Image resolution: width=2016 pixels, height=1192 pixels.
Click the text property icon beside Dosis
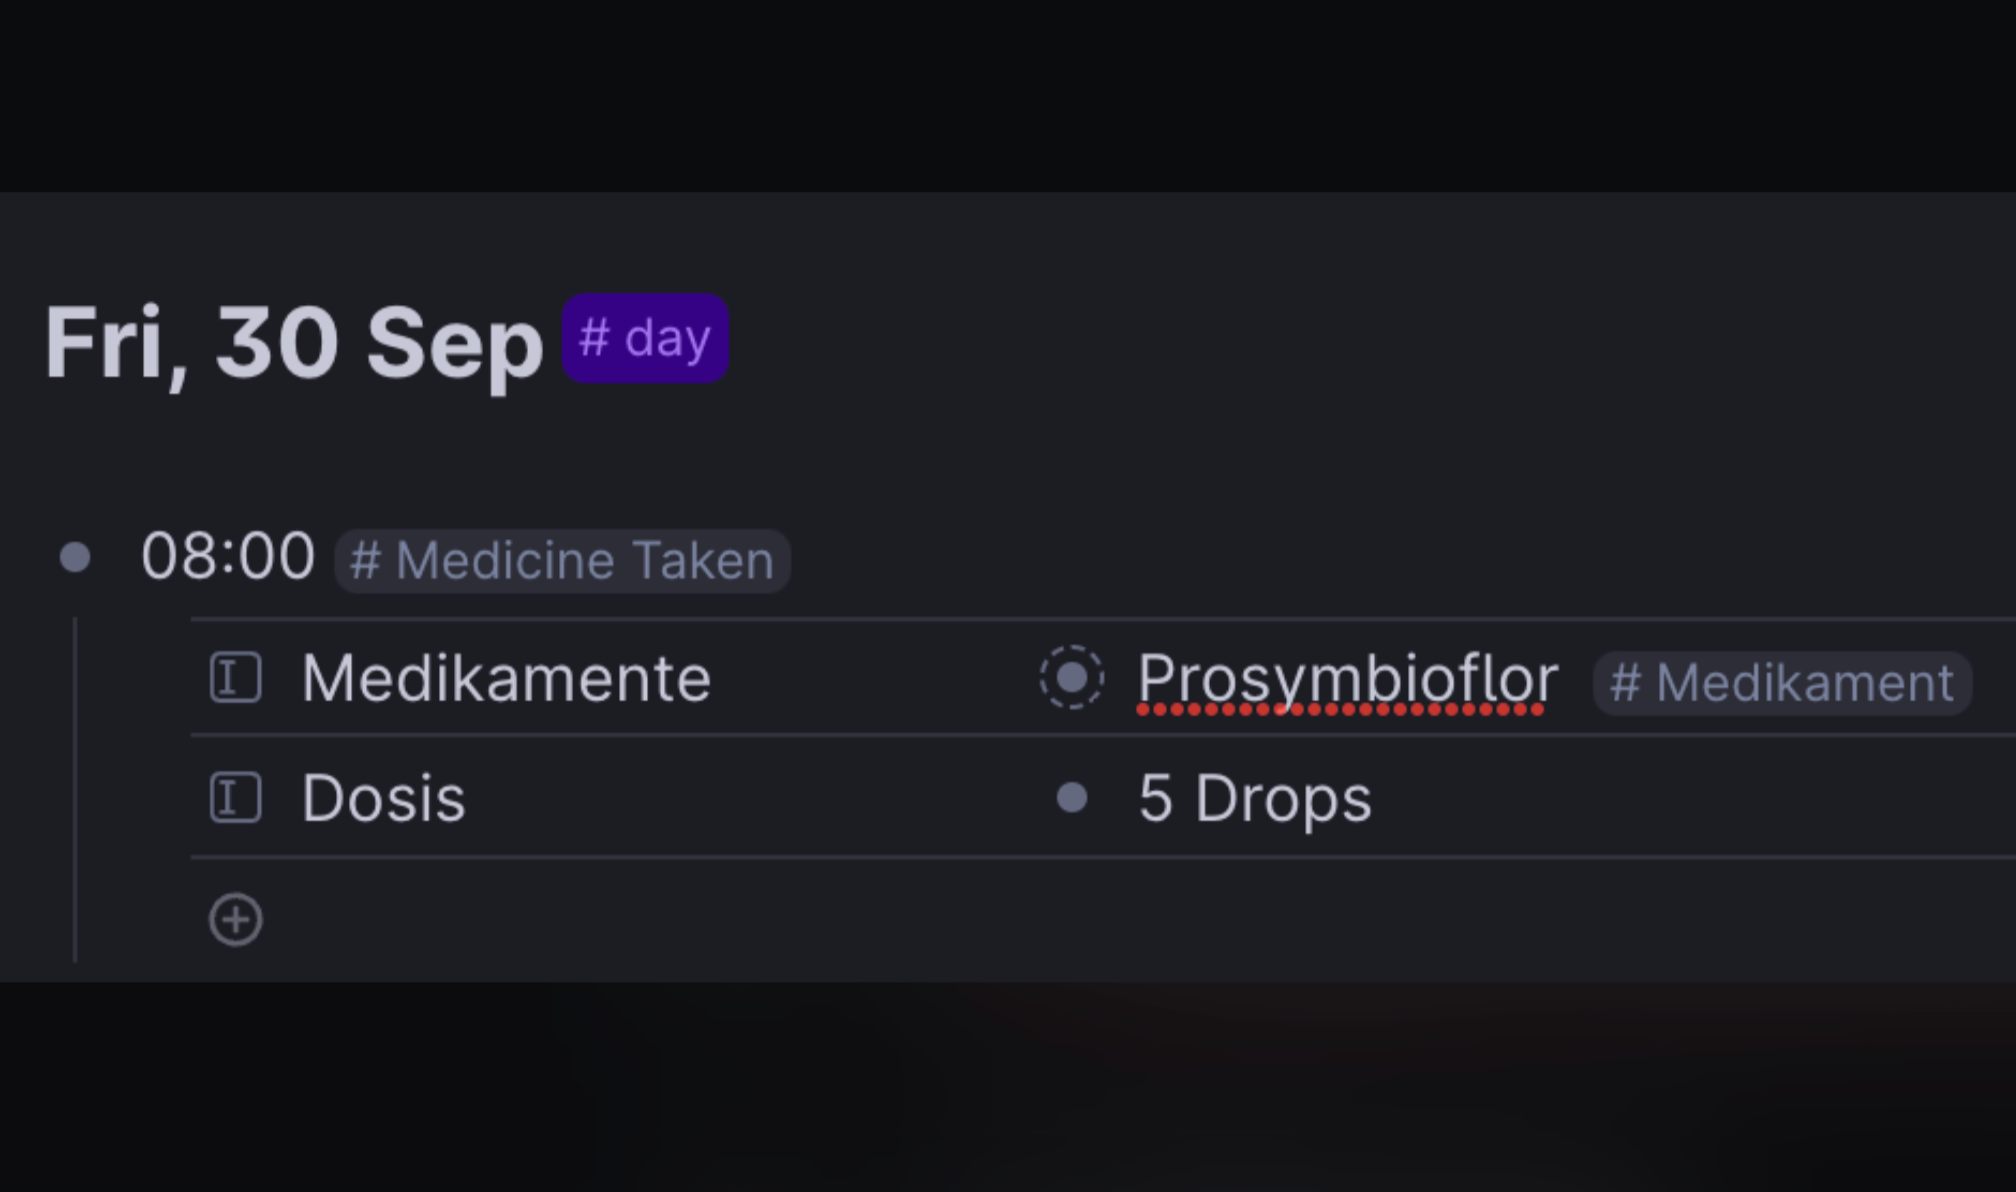click(235, 797)
